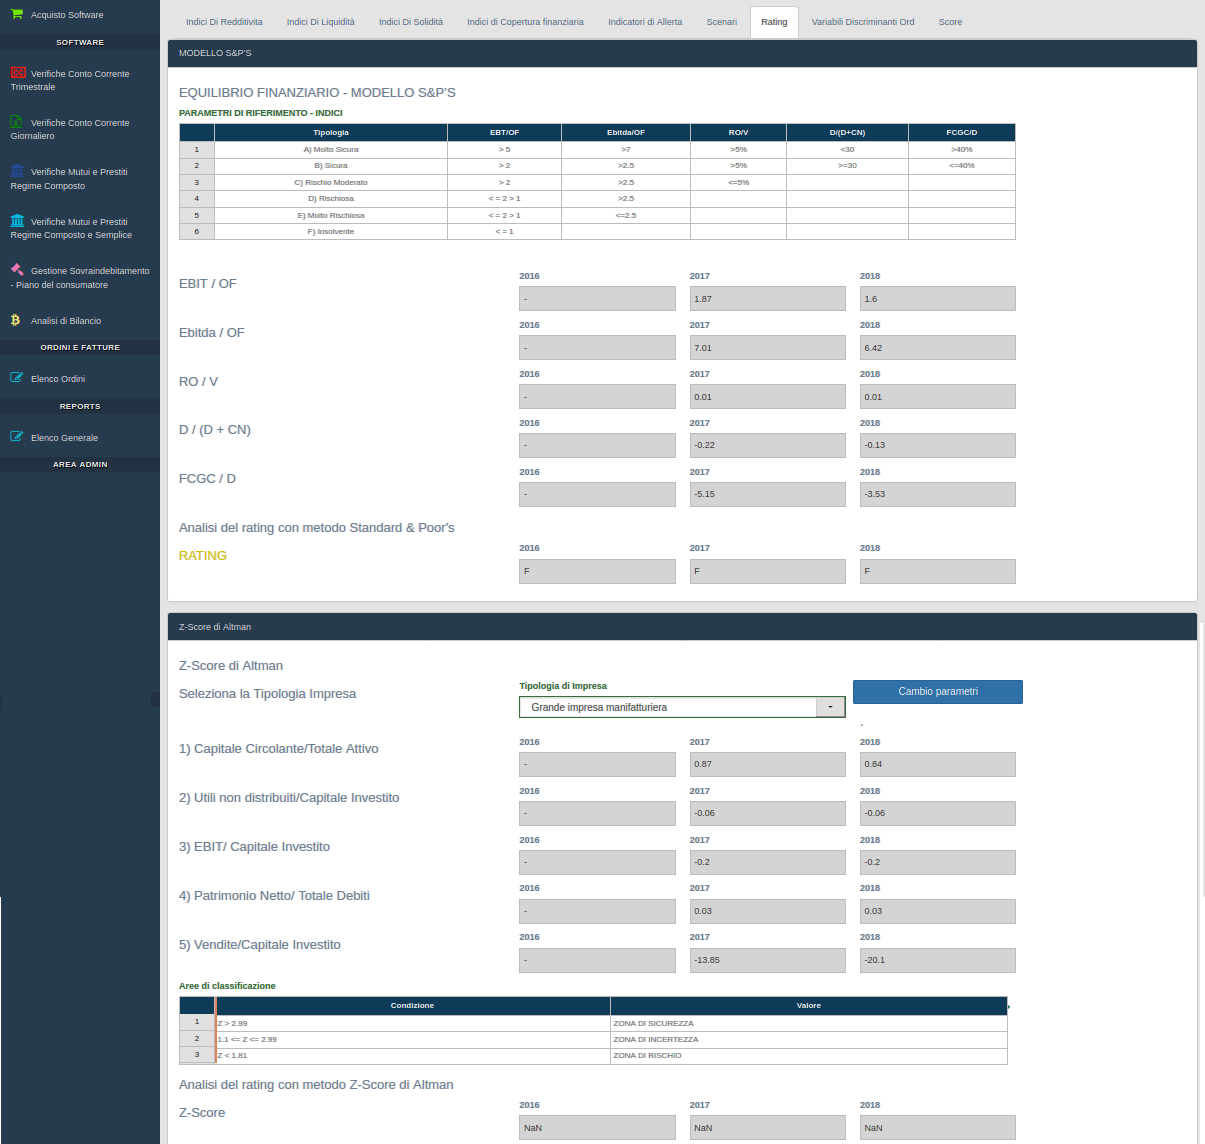Open the Indicatori di Allerta tab
1205x1144 pixels.
[x=645, y=22]
